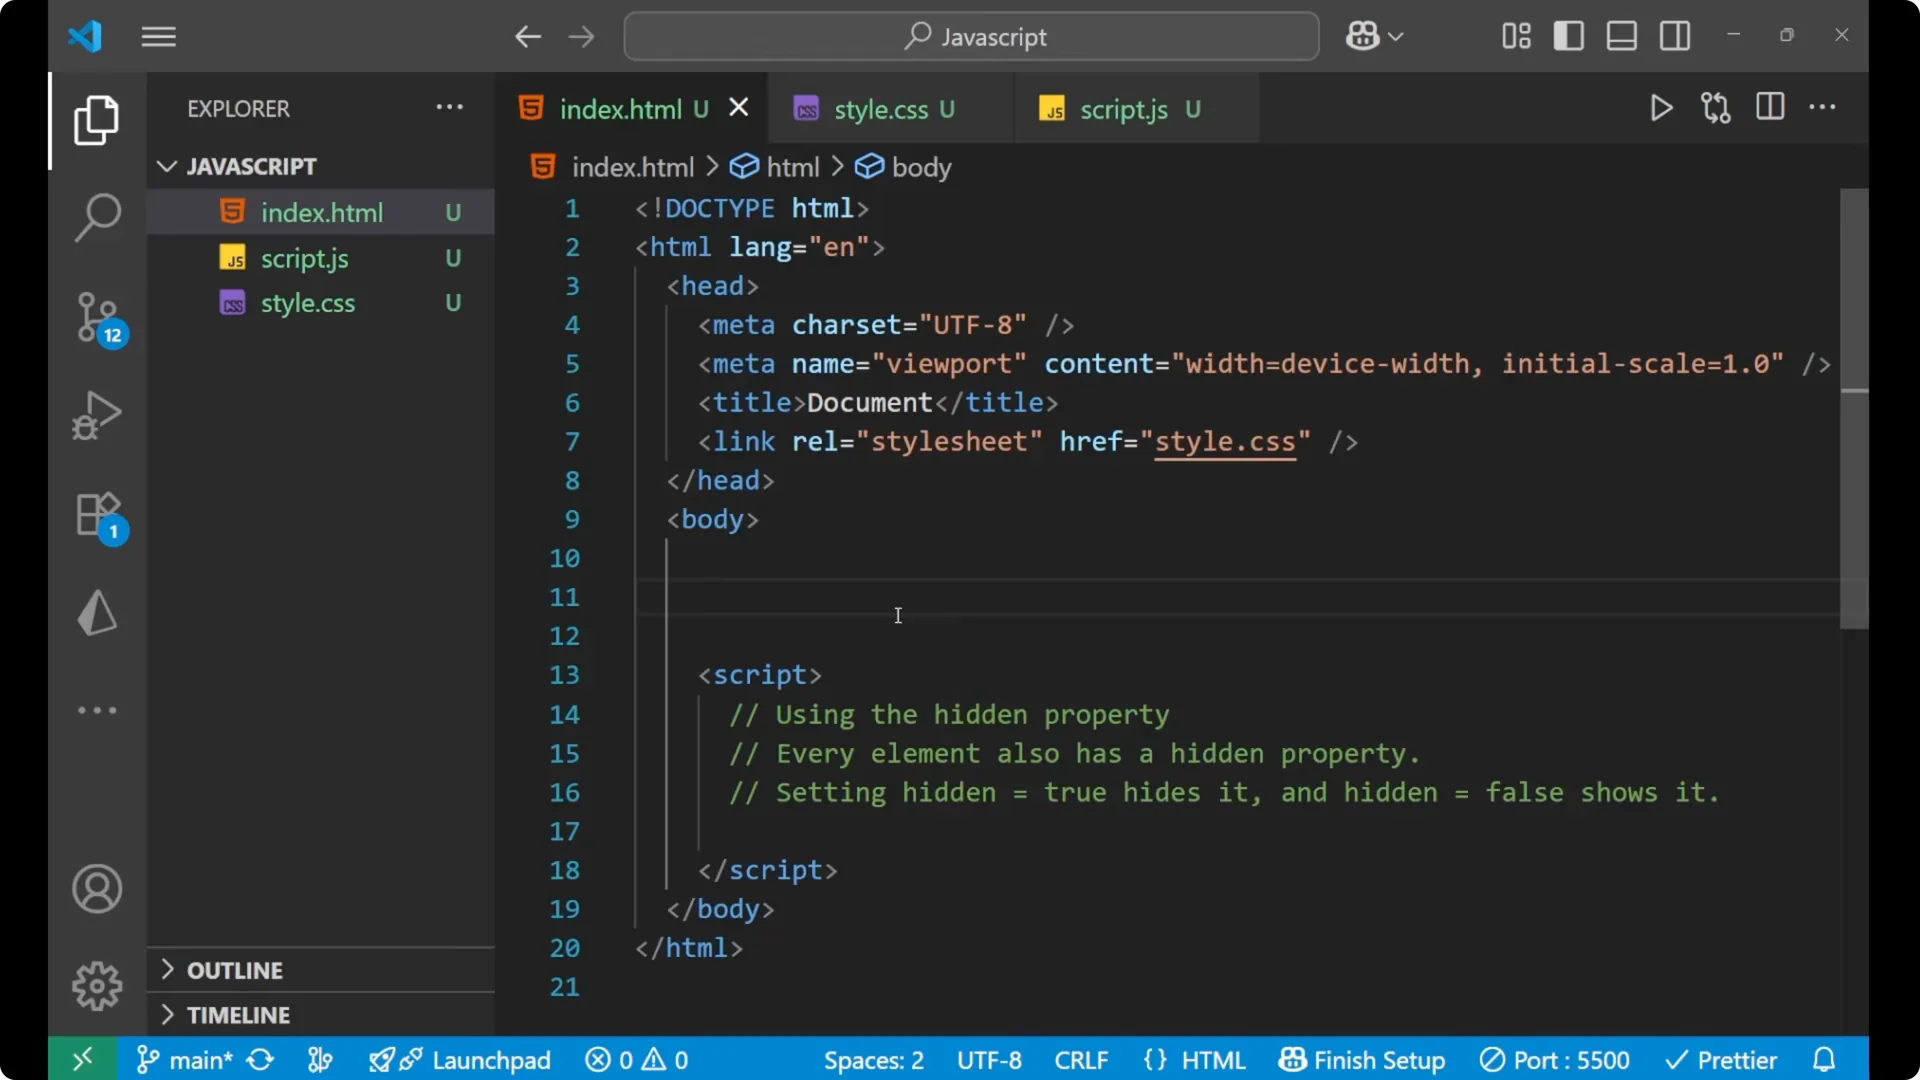Open the Accounts icon
Viewport: 1920px width, 1080px height.
point(96,889)
